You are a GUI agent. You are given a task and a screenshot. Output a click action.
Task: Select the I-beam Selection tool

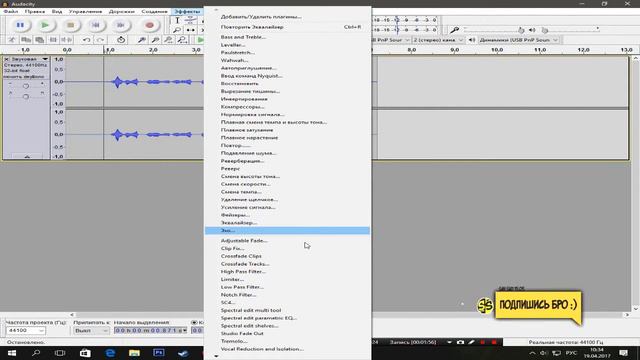point(177,20)
